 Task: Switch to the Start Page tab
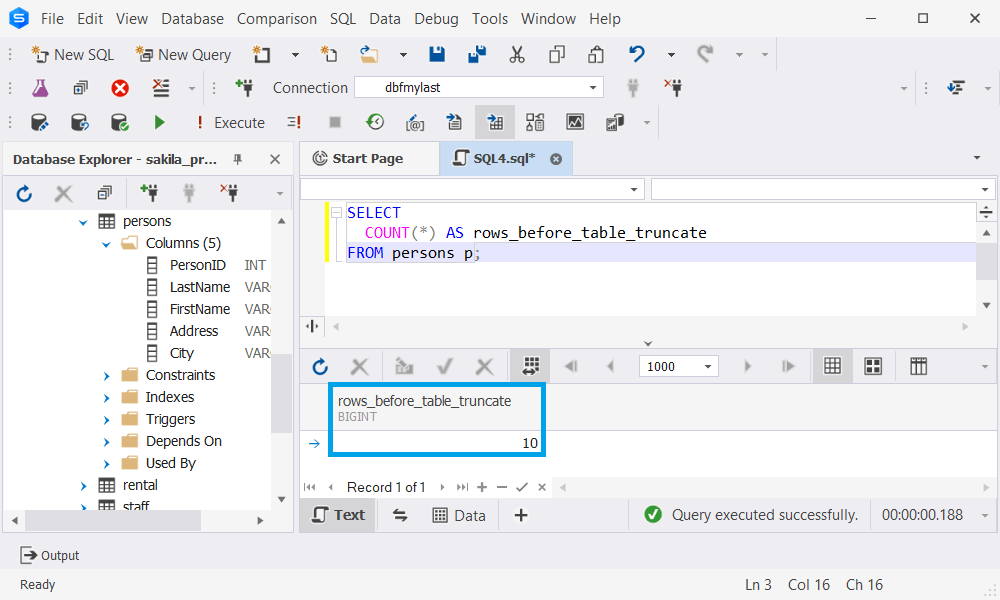(370, 157)
